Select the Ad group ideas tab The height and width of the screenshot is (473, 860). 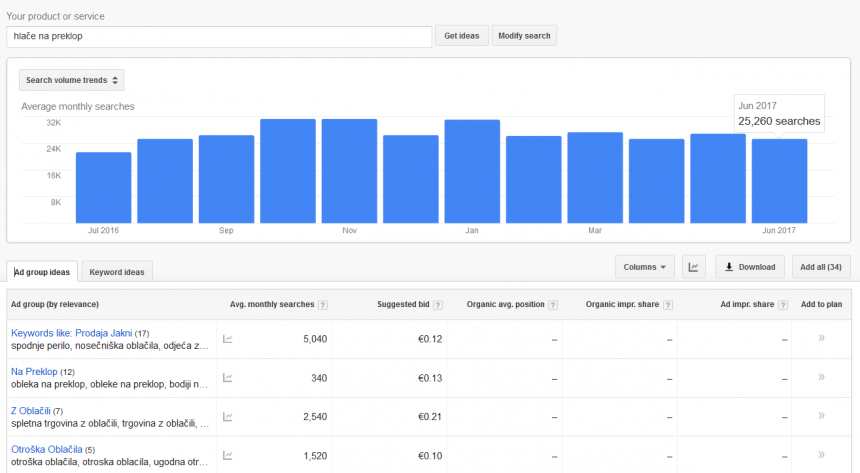pos(42,272)
